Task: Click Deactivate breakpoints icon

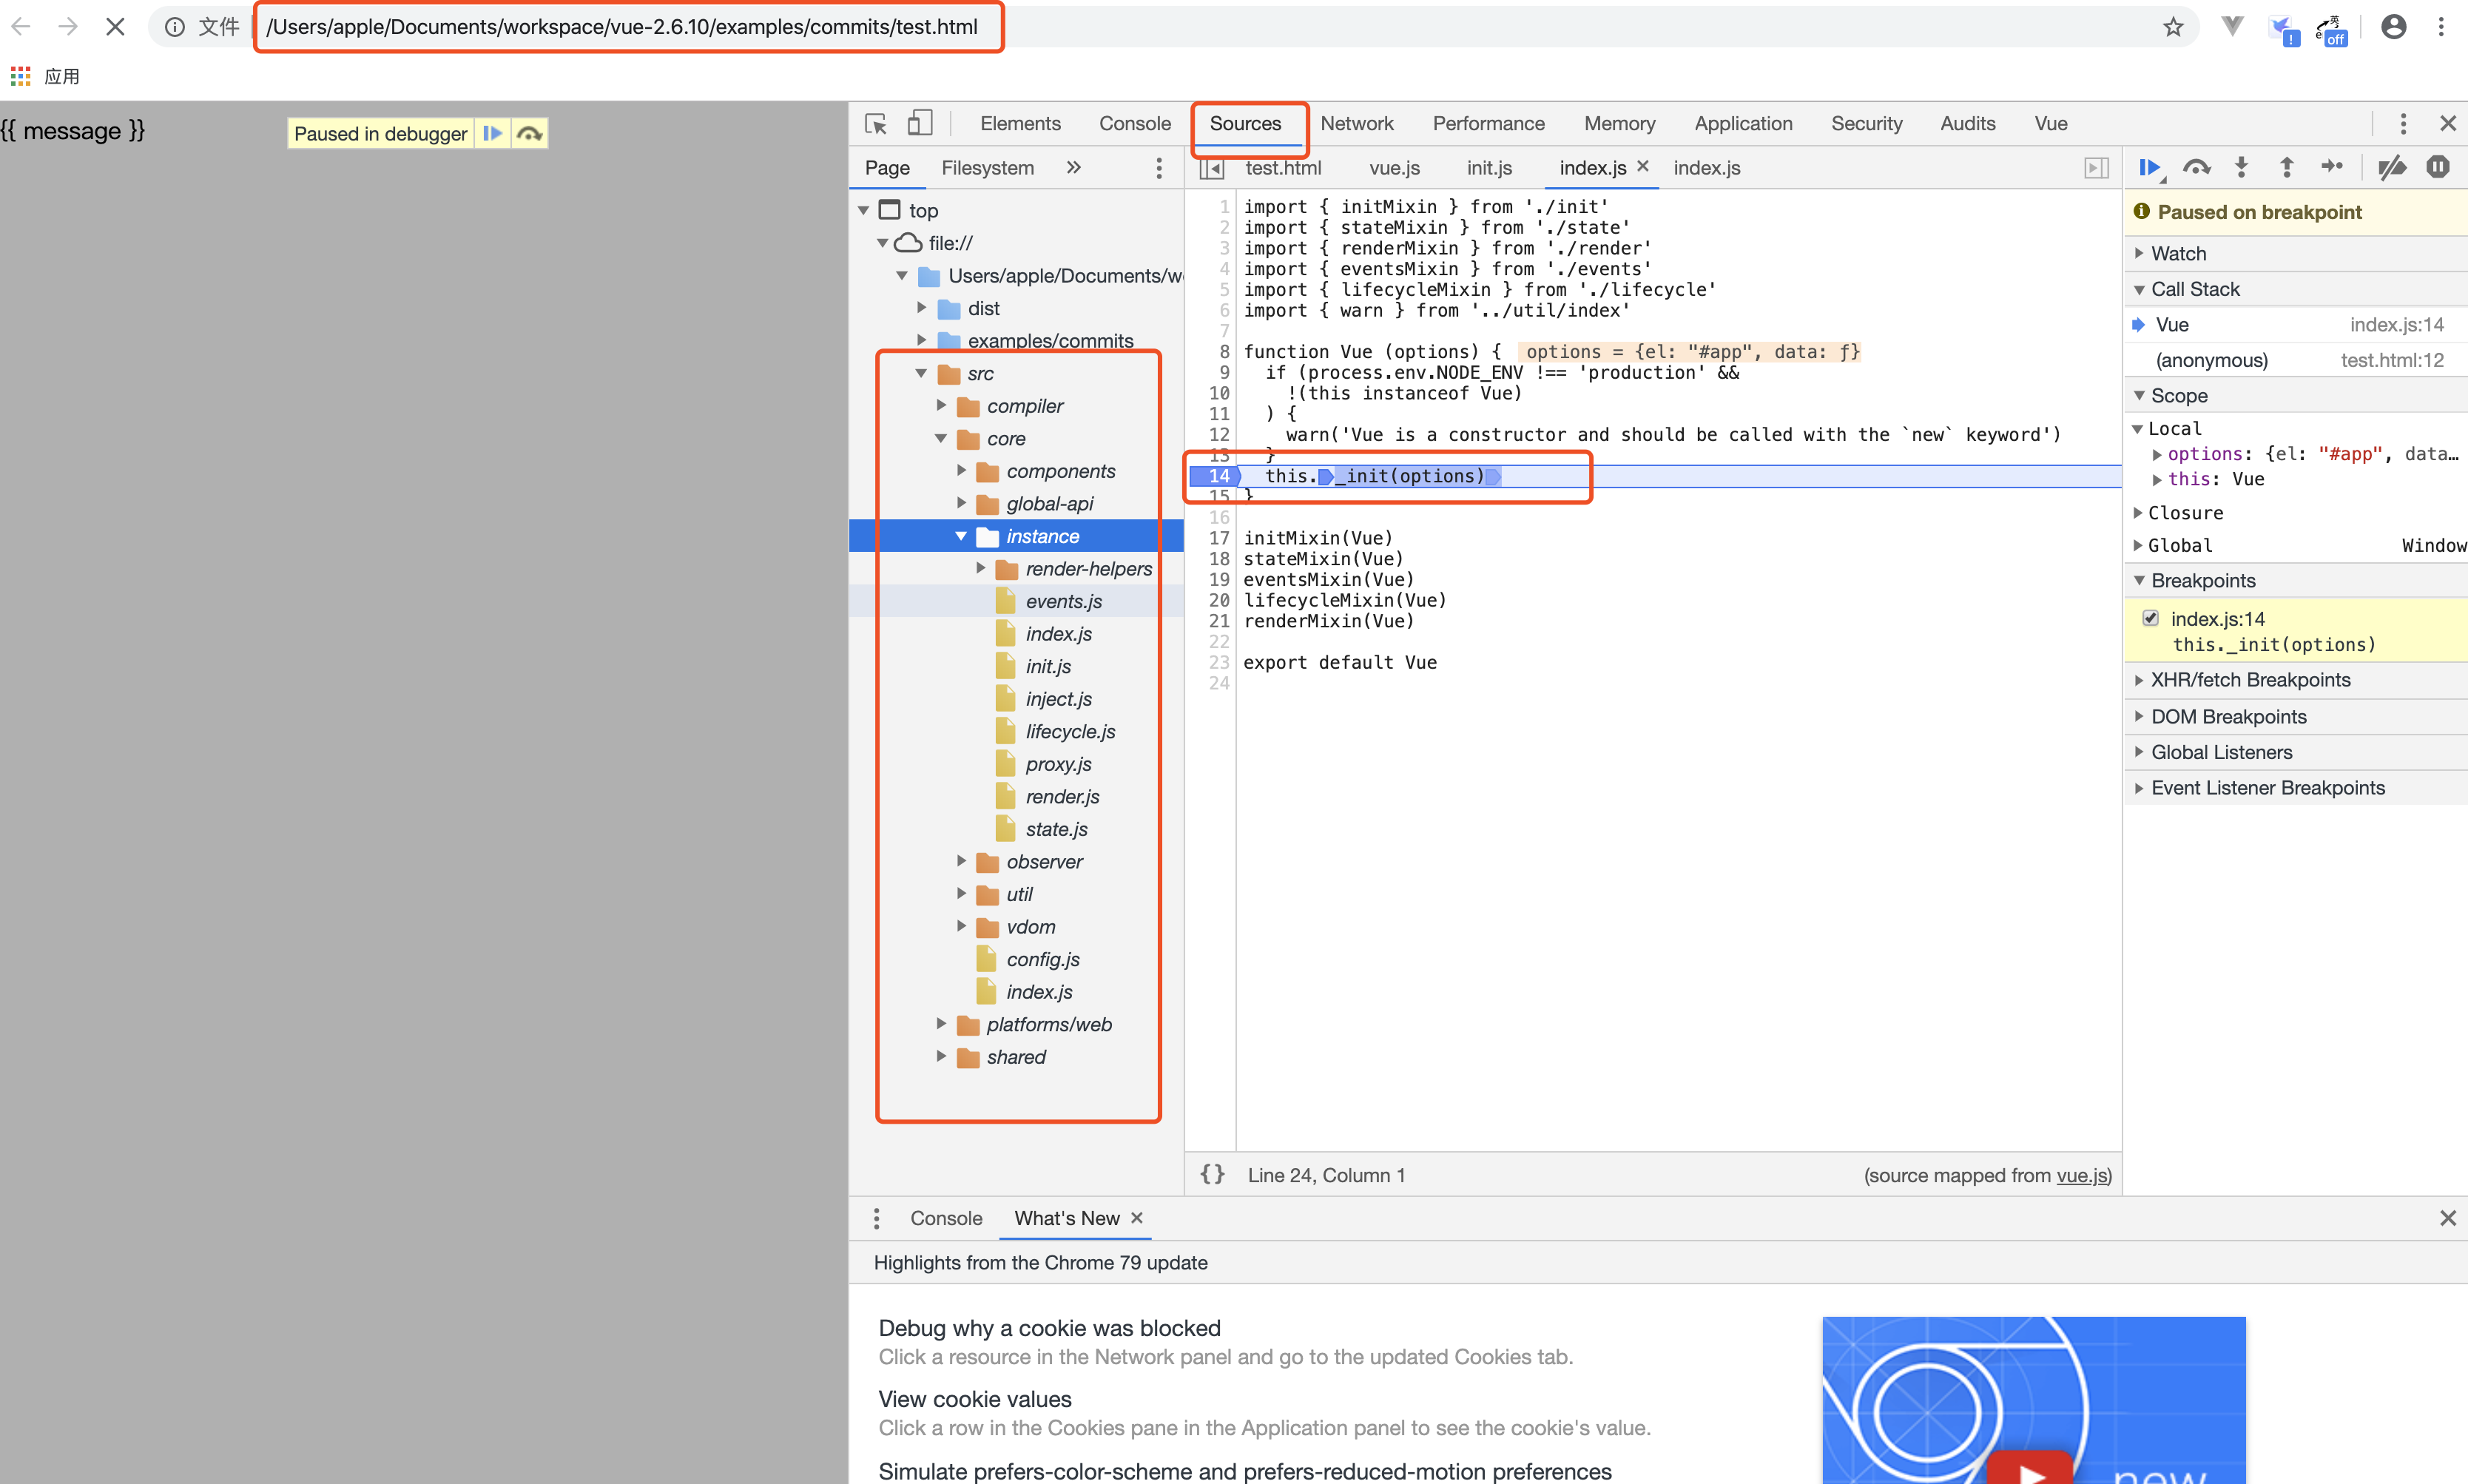Action: tap(2391, 168)
